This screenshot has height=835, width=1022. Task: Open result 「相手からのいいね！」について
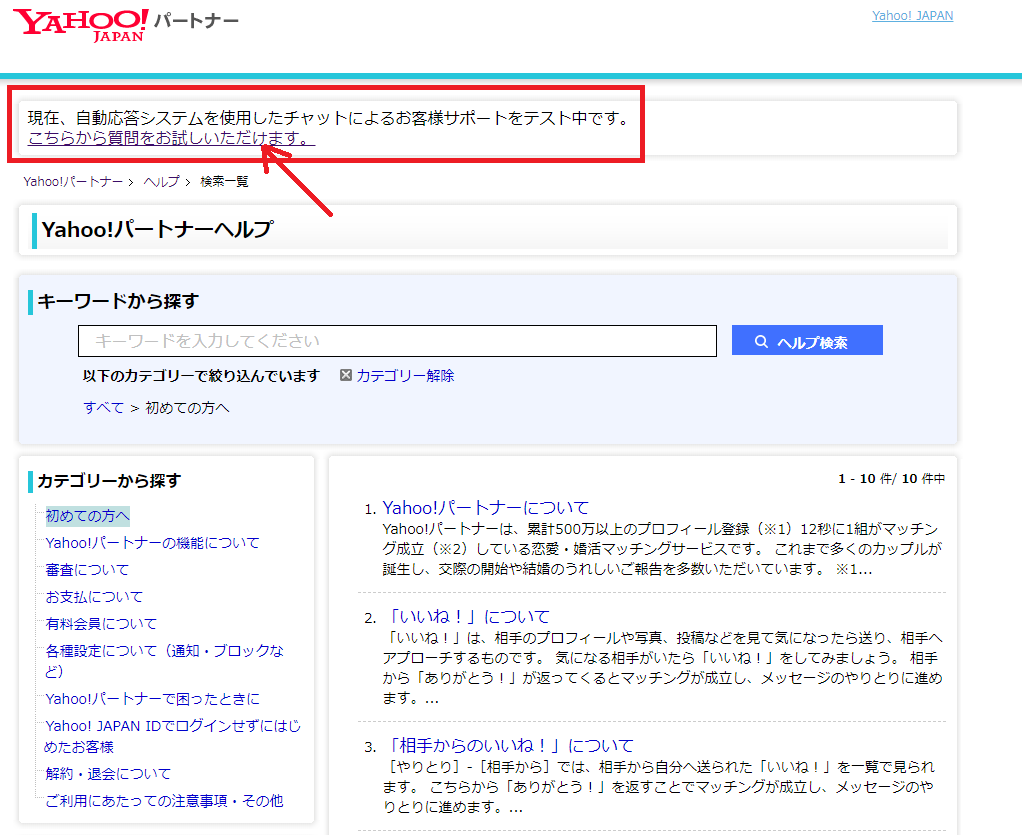pyautogui.click(x=508, y=746)
